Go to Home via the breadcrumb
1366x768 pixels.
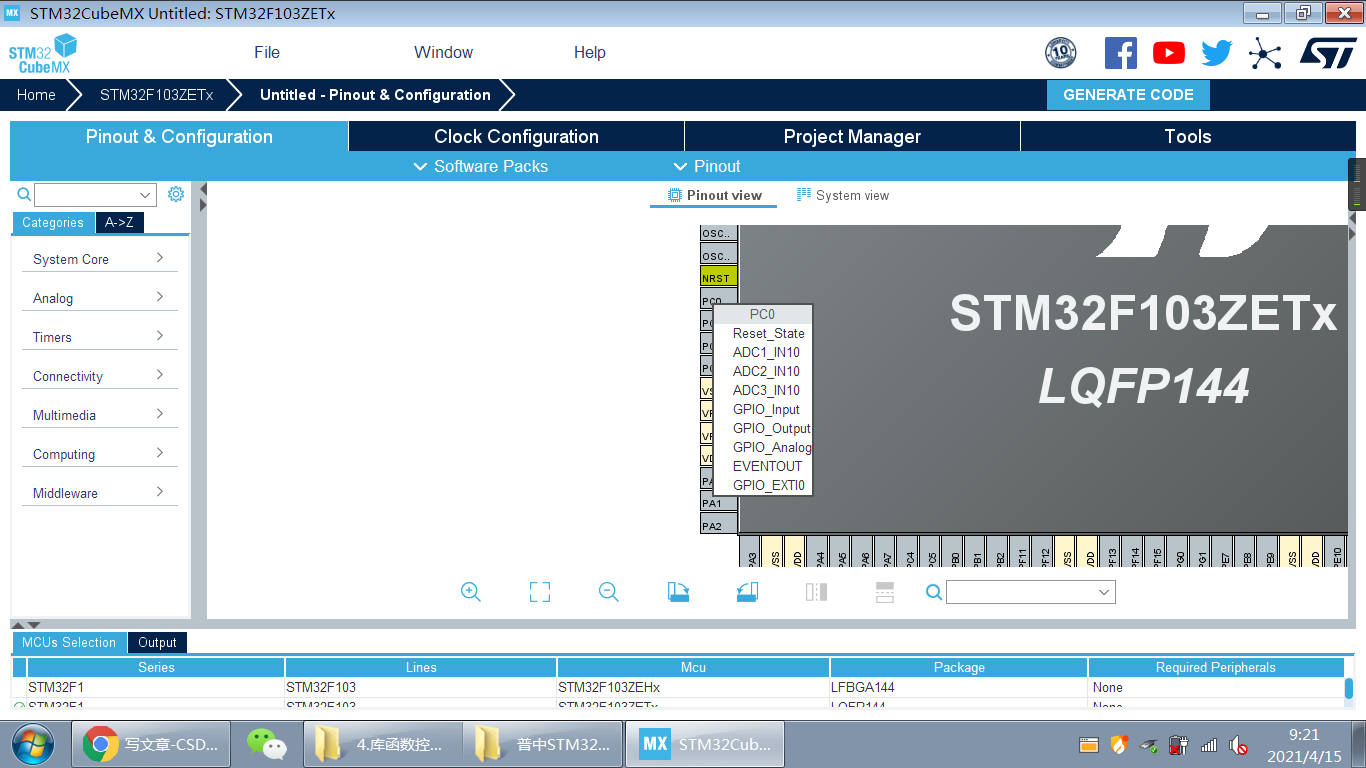36,94
